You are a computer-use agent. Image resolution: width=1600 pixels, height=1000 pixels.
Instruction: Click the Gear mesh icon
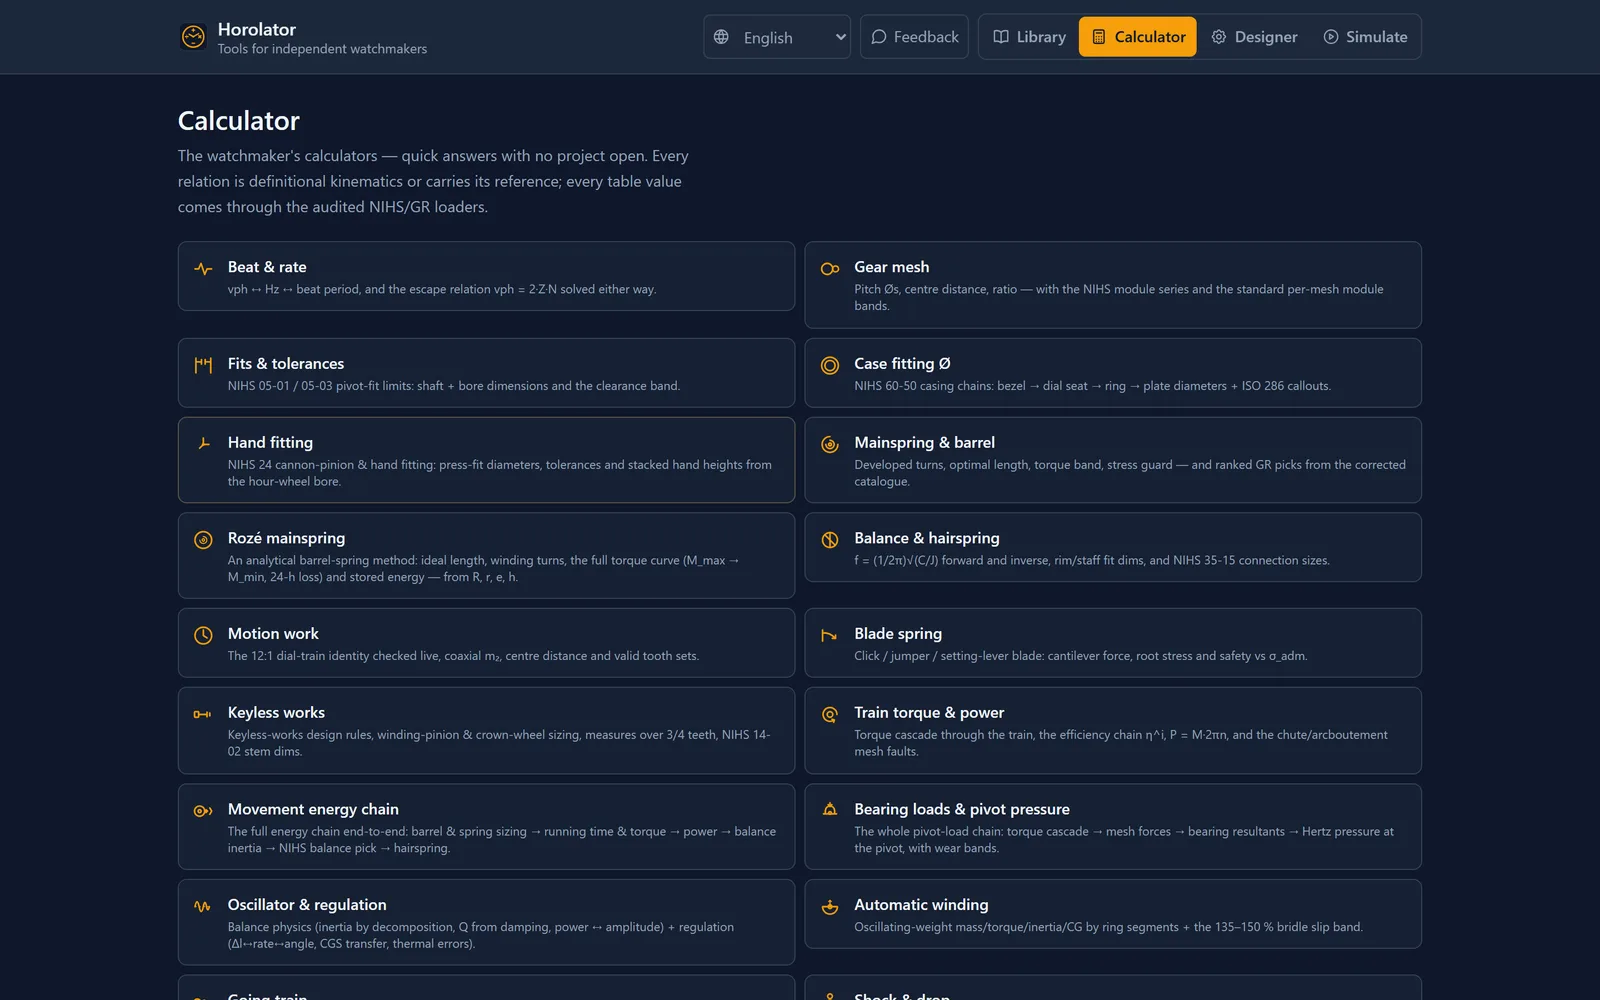pos(830,269)
